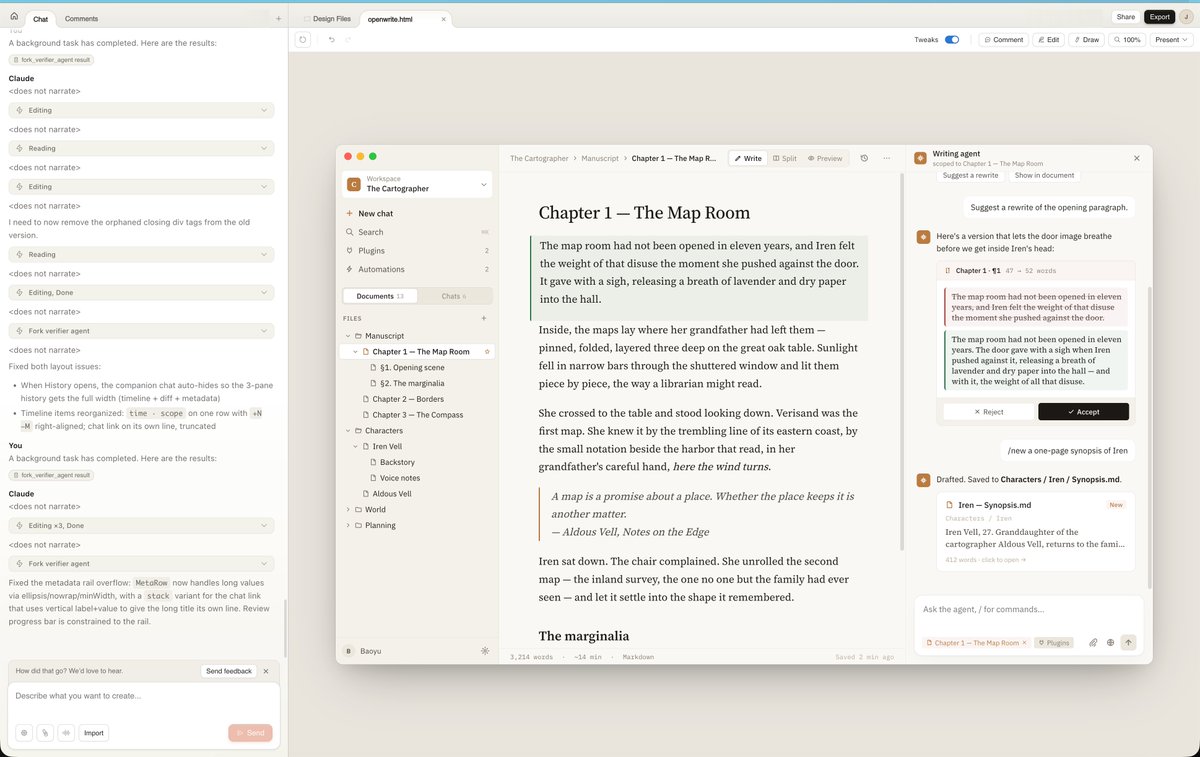
Task: Click the Ask the agent input field
Action: (1029, 609)
